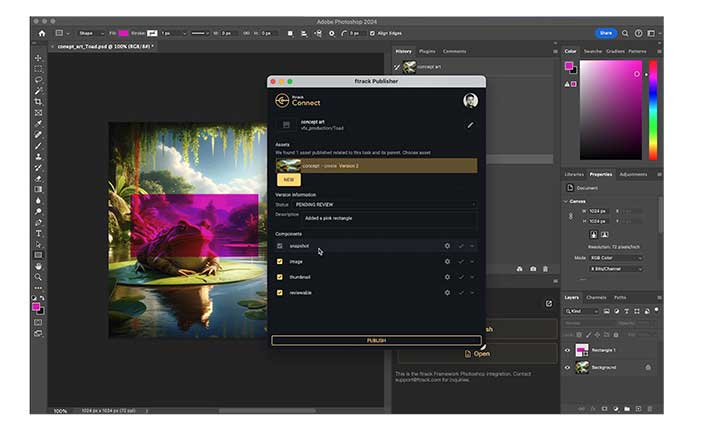715x429 pixels.
Task: Open settings gear for snapshot component
Action: point(447,246)
